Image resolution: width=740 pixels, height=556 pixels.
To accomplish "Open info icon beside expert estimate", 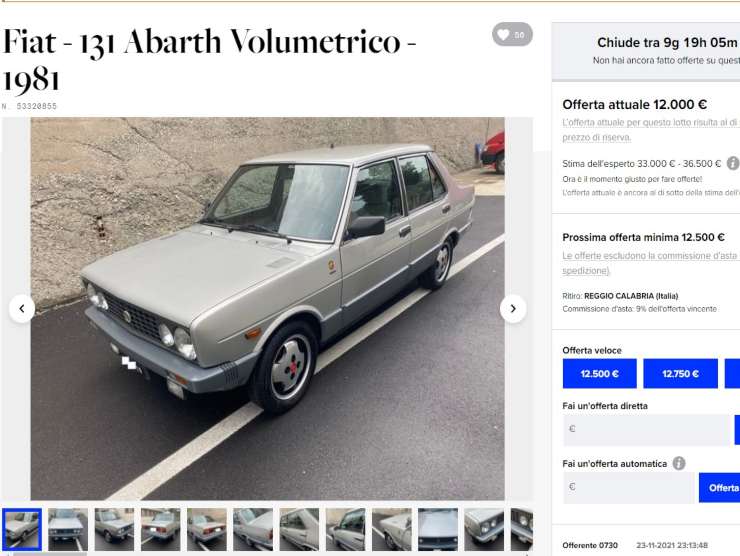I will (x=733, y=163).
